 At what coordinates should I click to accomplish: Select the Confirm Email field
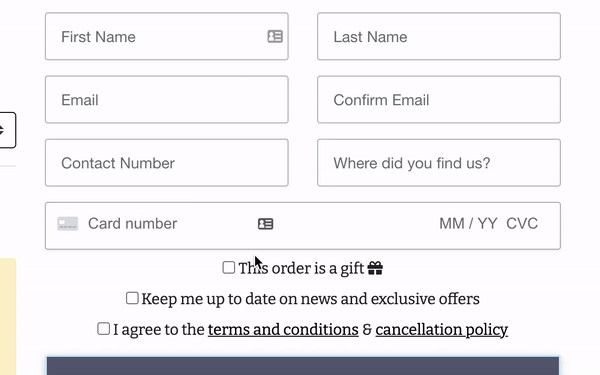[x=439, y=99]
